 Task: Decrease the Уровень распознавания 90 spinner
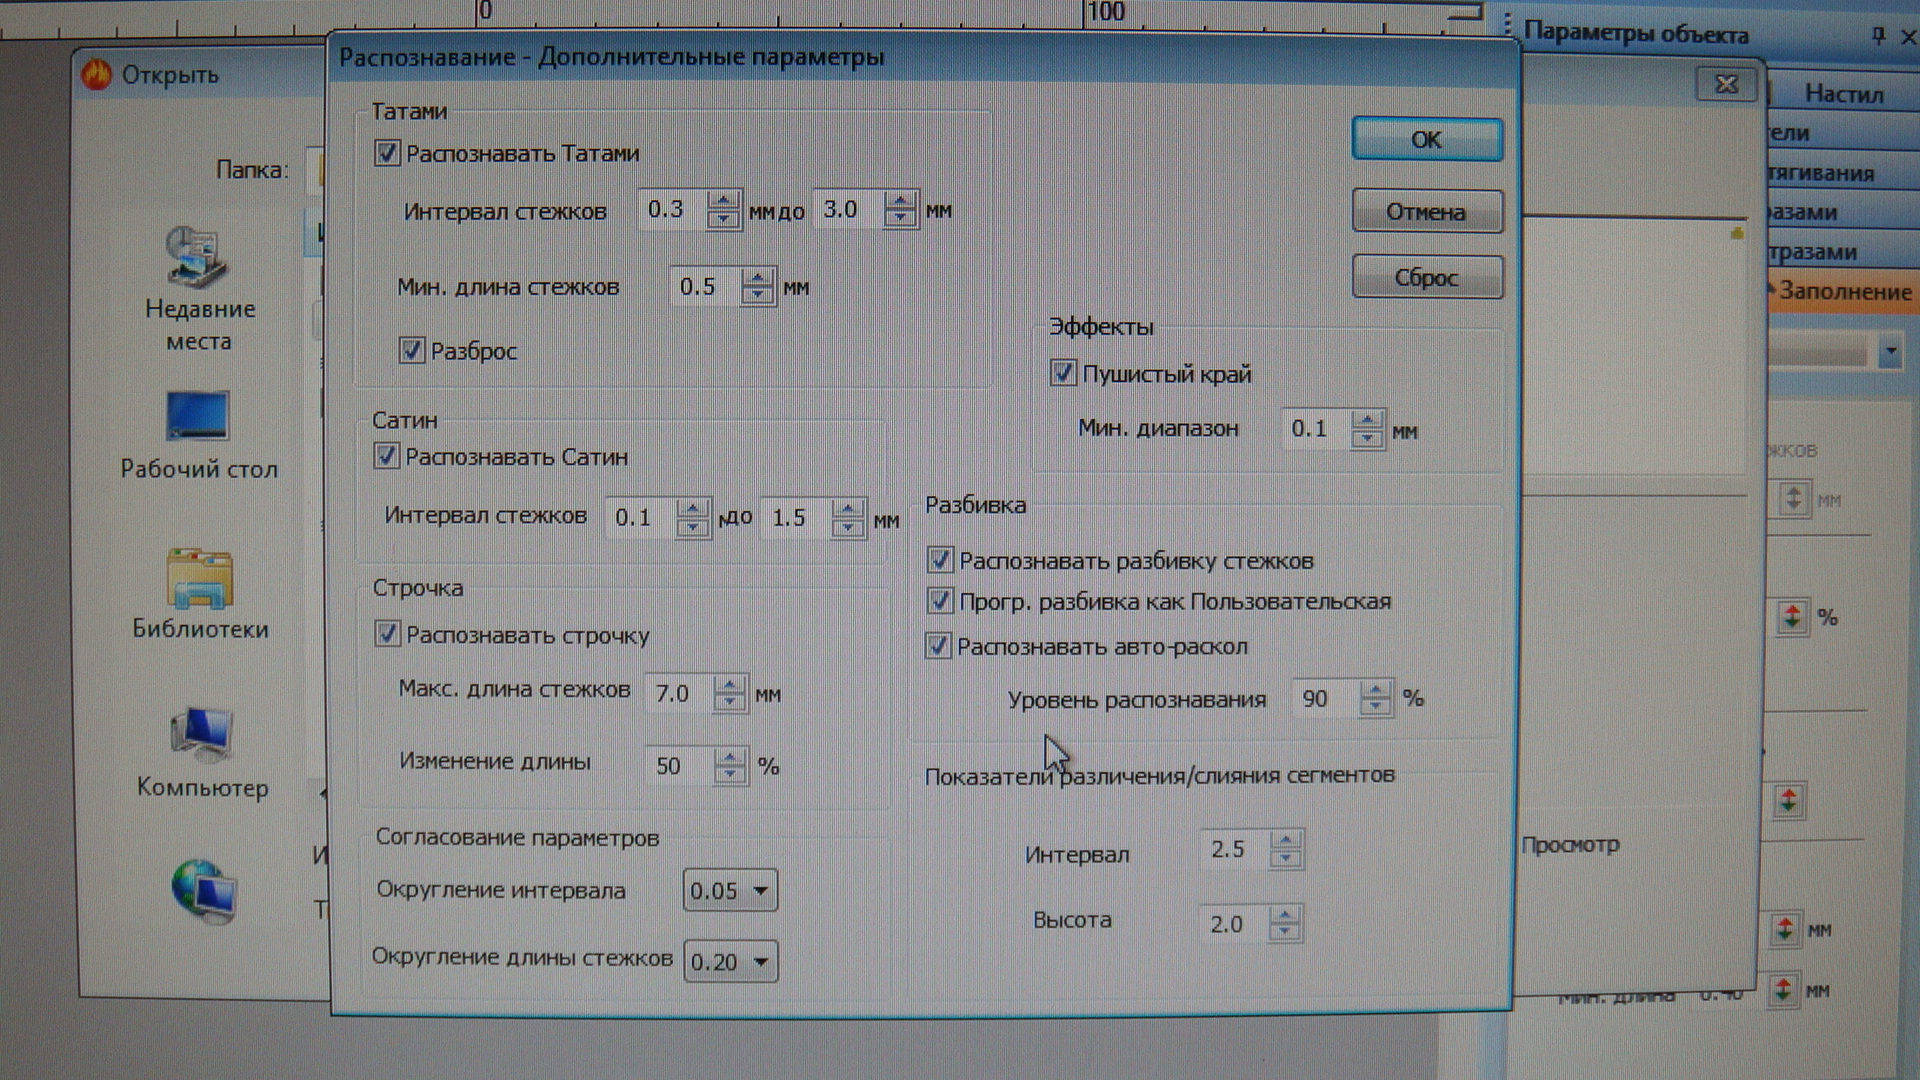1376,707
